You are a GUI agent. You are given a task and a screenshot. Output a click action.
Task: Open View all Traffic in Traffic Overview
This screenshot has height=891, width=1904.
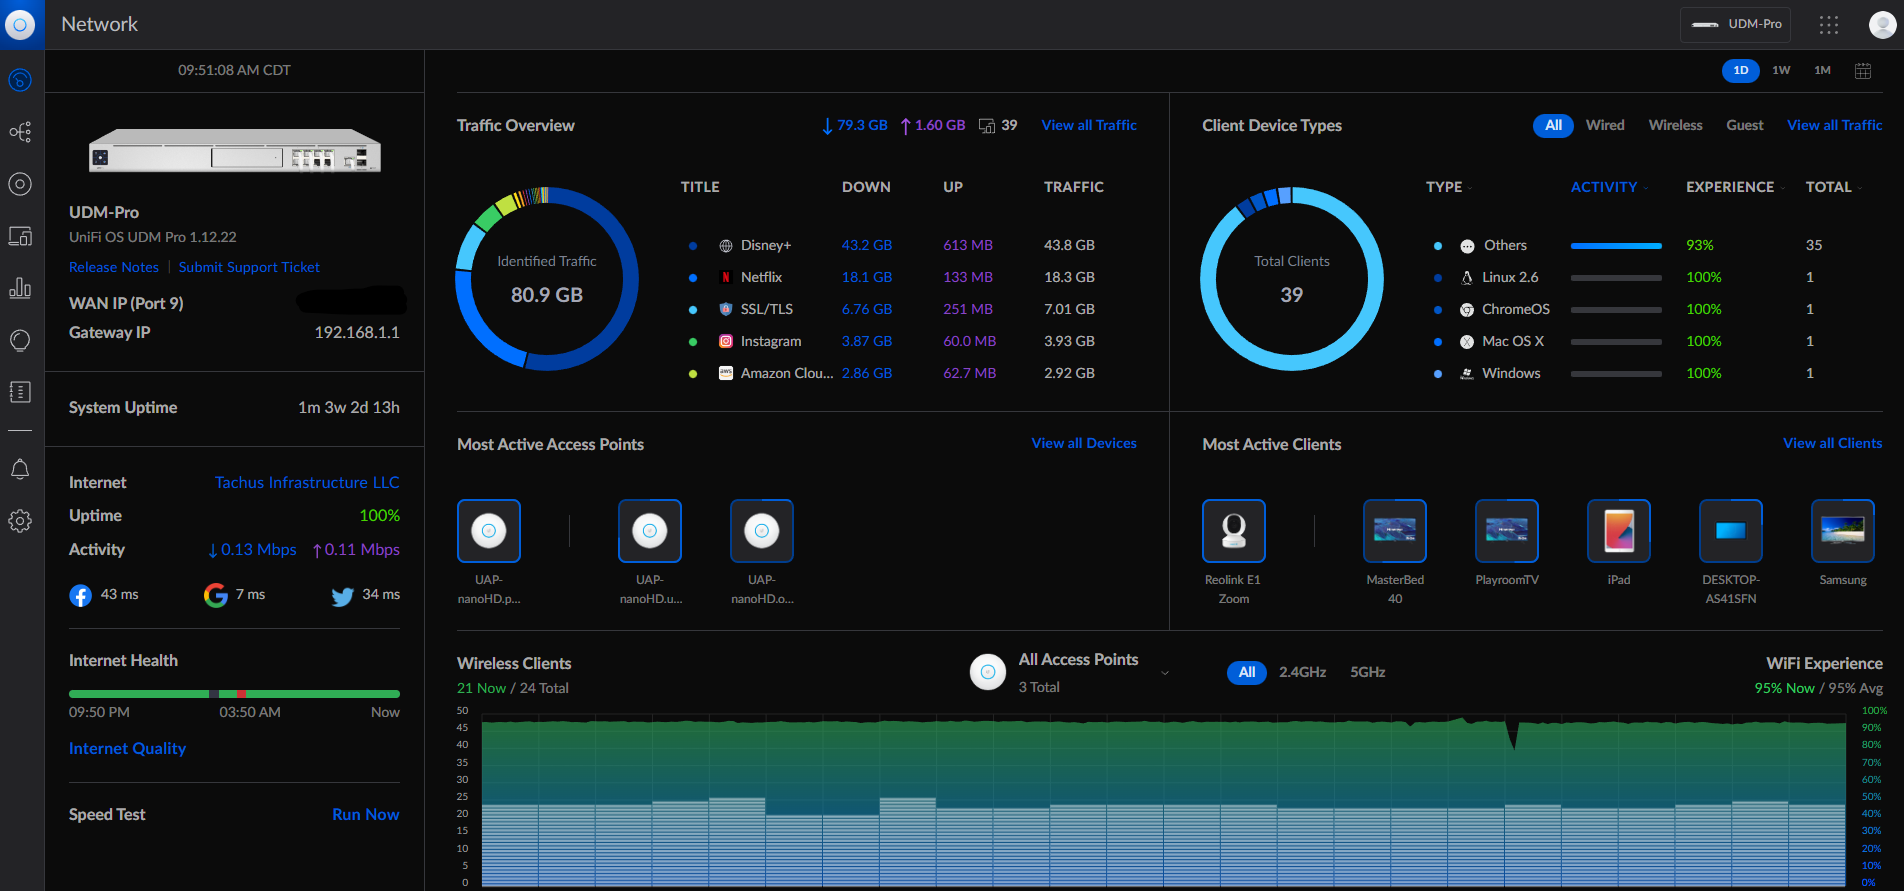click(x=1089, y=125)
